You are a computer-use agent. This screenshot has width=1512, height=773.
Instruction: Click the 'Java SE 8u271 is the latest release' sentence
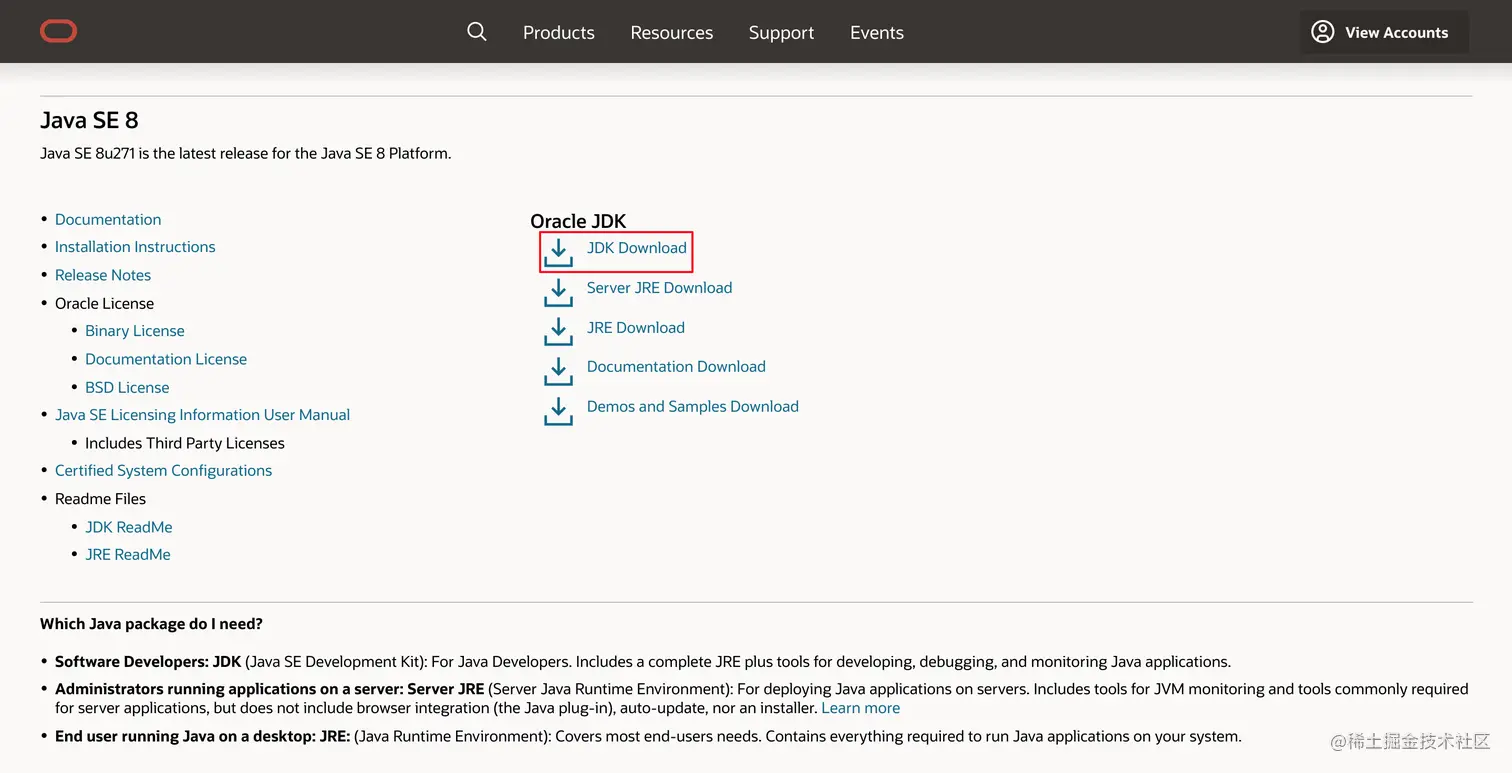tap(245, 154)
